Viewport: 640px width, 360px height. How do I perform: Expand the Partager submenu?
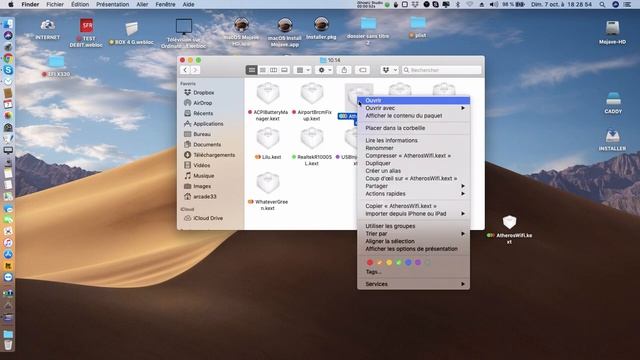(413, 186)
